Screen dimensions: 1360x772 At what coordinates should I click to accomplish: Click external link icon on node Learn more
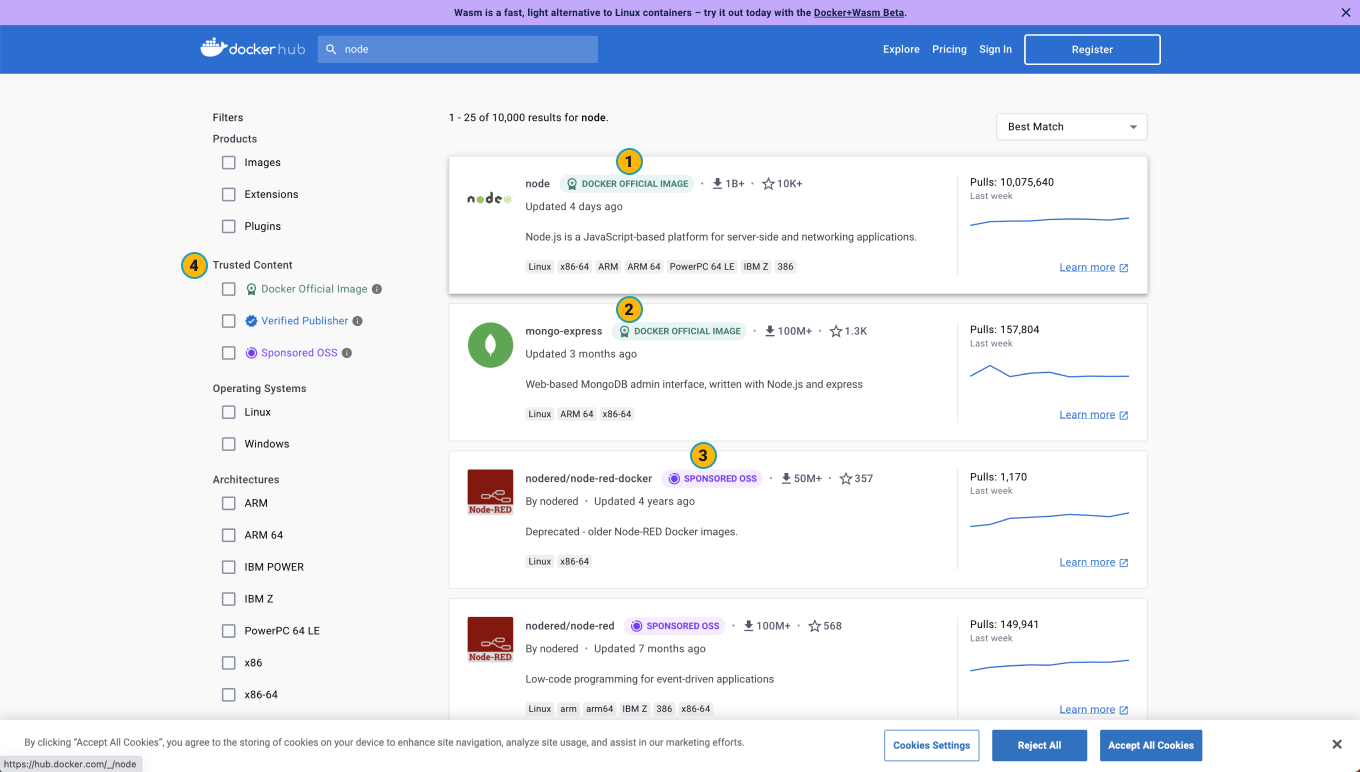coord(1124,268)
